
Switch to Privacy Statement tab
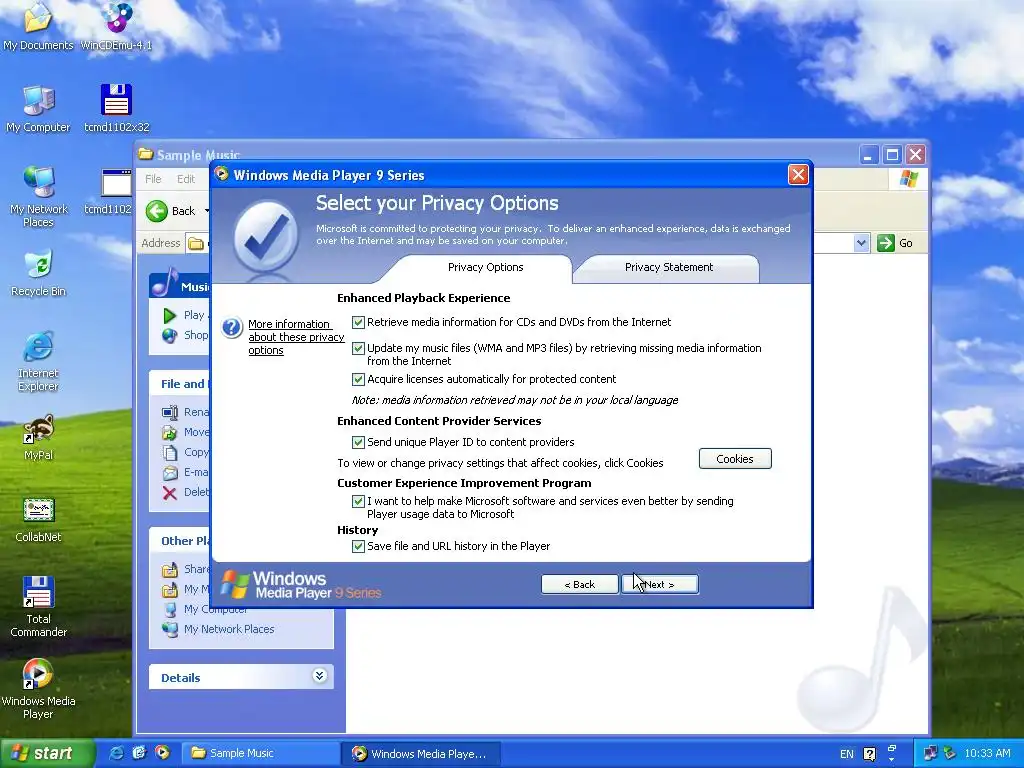pyautogui.click(x=668, y=267)
